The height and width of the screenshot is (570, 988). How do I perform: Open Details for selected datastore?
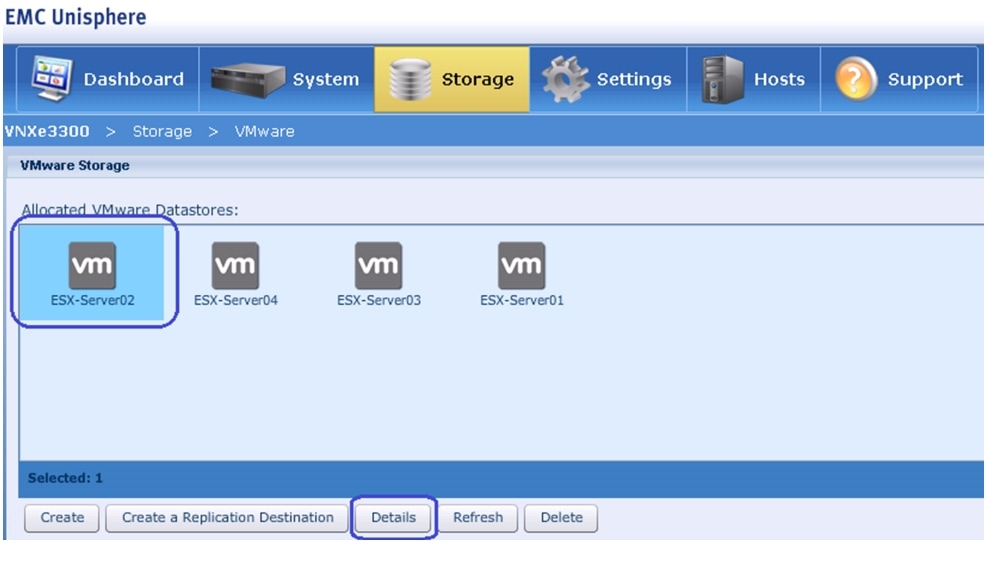(x=393, y=518)
